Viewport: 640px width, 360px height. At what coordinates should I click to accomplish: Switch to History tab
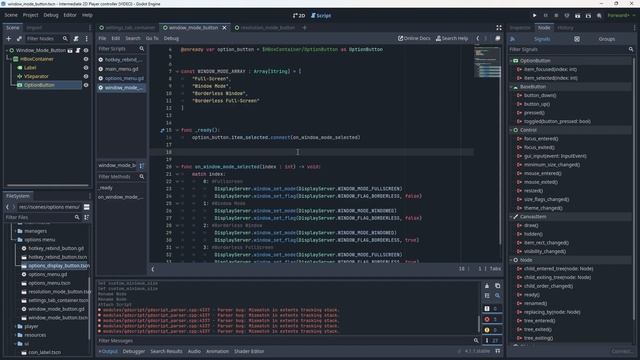[x=565, y=28]
